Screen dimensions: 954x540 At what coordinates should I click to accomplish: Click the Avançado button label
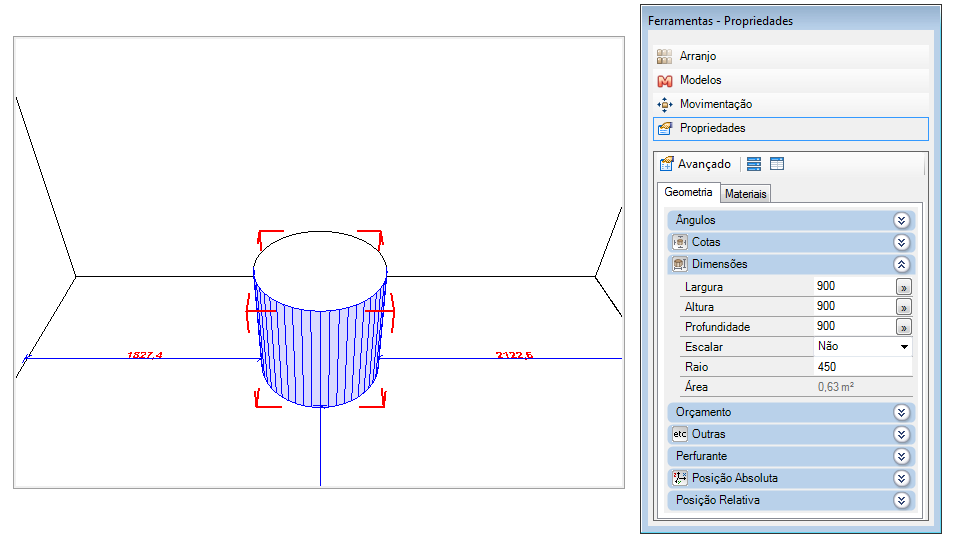704,164
